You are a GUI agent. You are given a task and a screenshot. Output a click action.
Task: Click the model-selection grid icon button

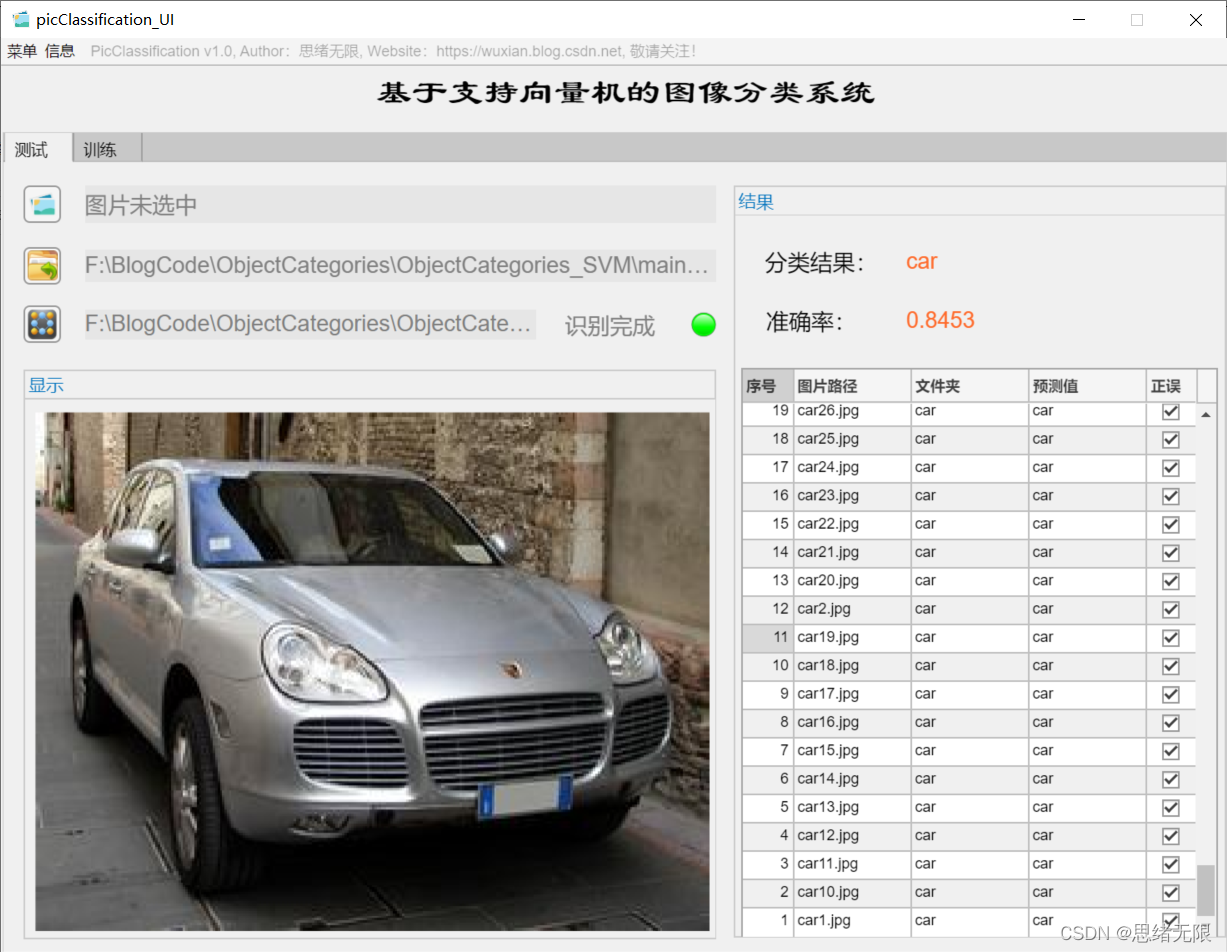pyautogui.click(x=43, y=324)
